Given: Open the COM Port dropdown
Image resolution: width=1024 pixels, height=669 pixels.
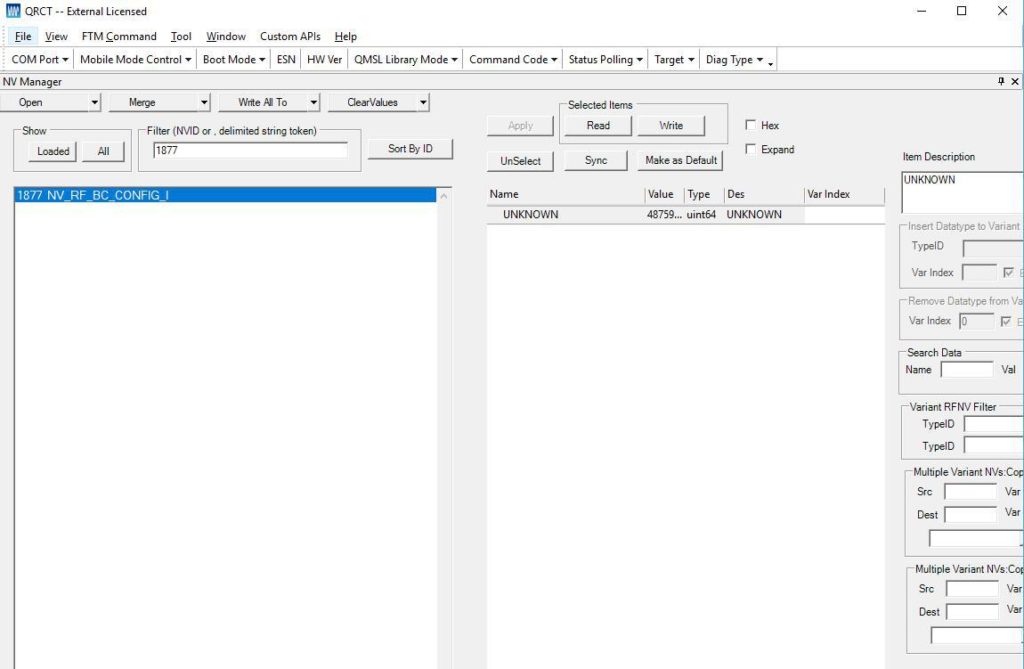Looking at the screenshot, I should [x=40, y=60].
